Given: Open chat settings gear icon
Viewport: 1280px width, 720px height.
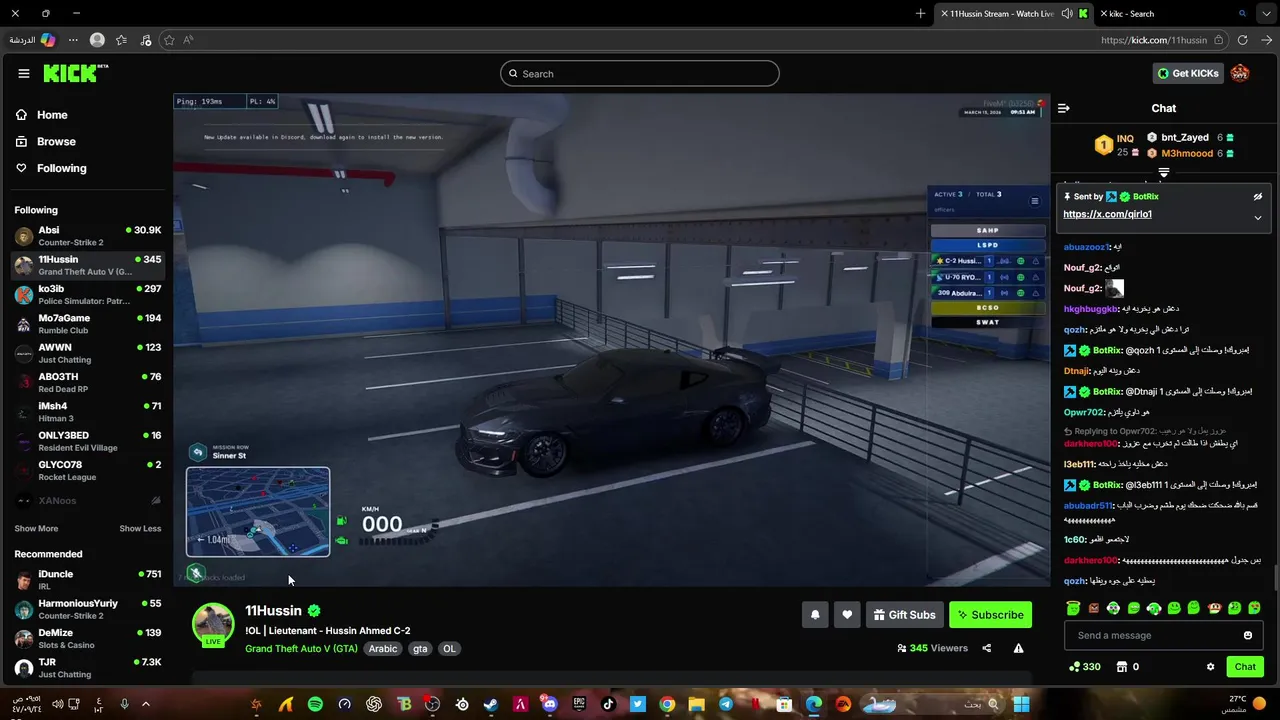Looking at the screenshot, I should (x=1210, y=667).
